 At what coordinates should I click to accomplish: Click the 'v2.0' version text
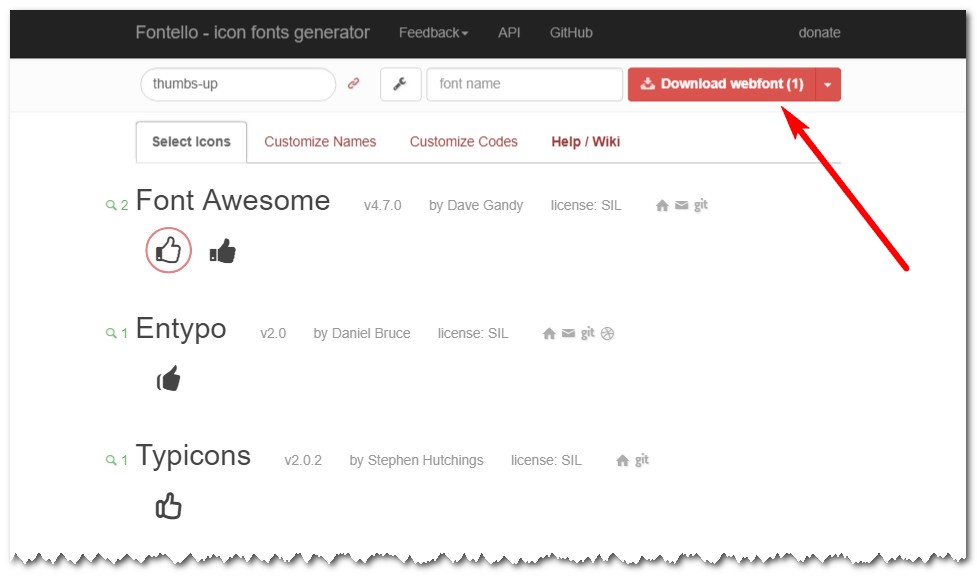click(273, 334)
